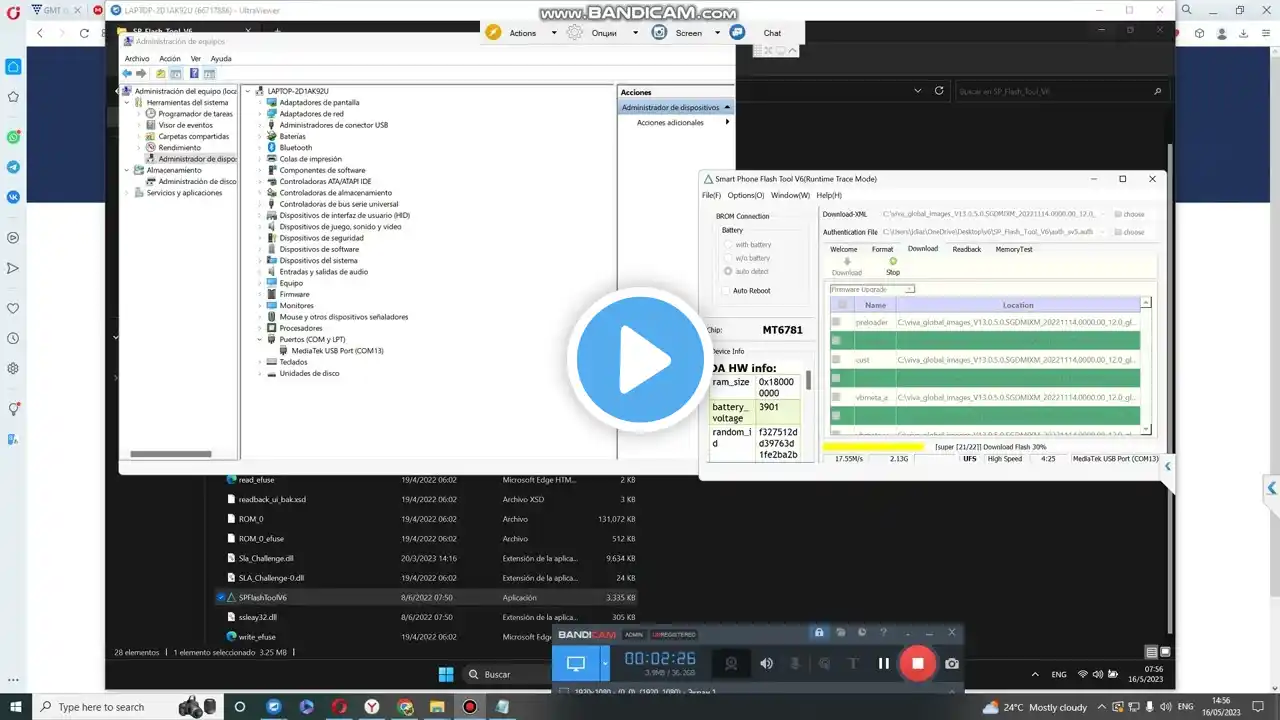Viewport: 1280px width, 720px height.
Task: Toggle the vbmeta_a partition checkbox
Action: [836, 397]
